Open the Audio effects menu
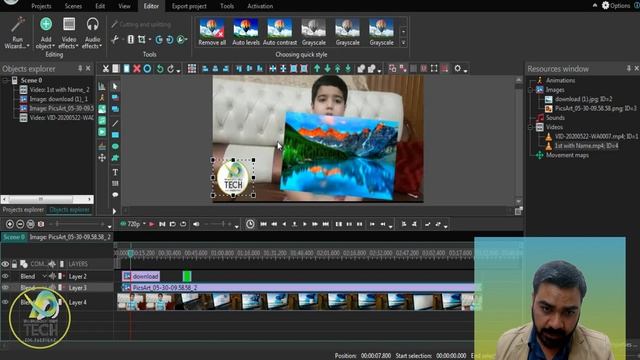The width and height of the screenshot is (640, 360). pos(92,33)
